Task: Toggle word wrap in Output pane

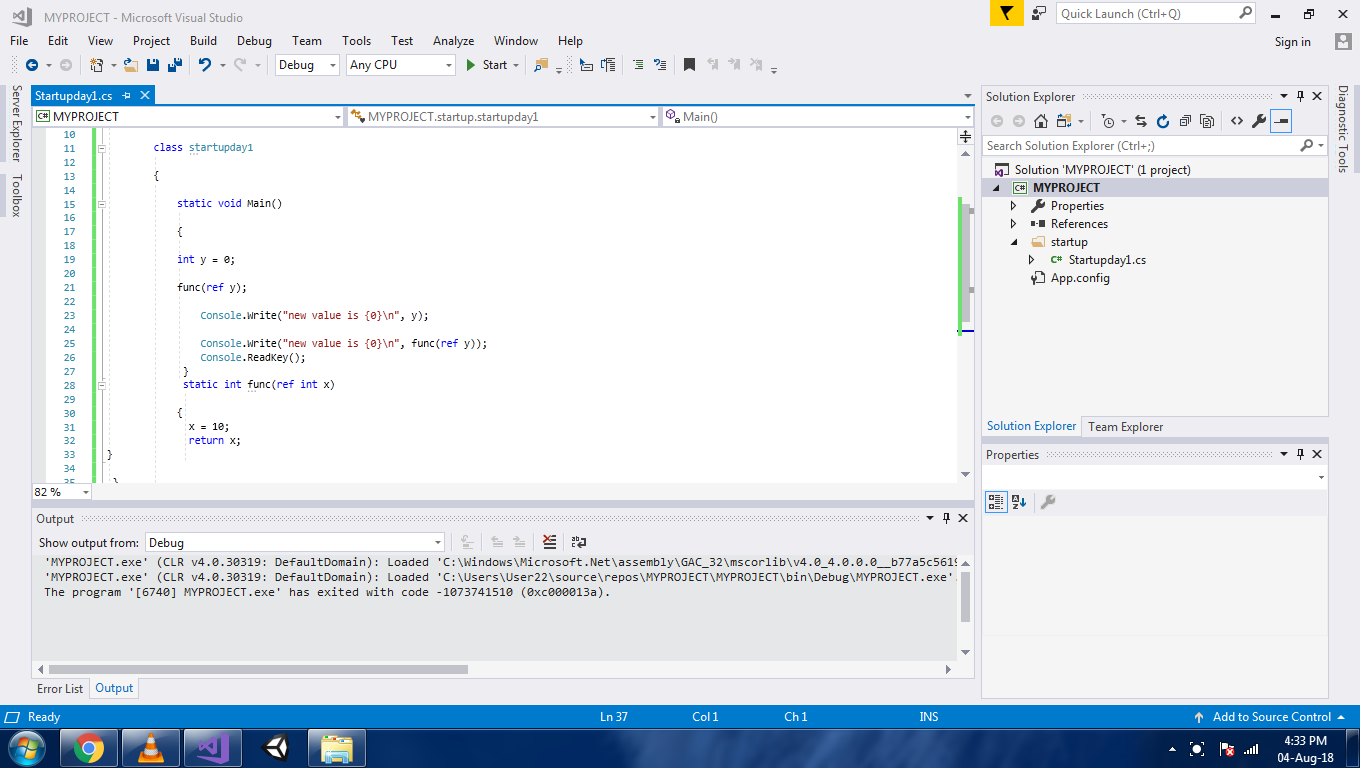Action: click(x=579, y=542)
